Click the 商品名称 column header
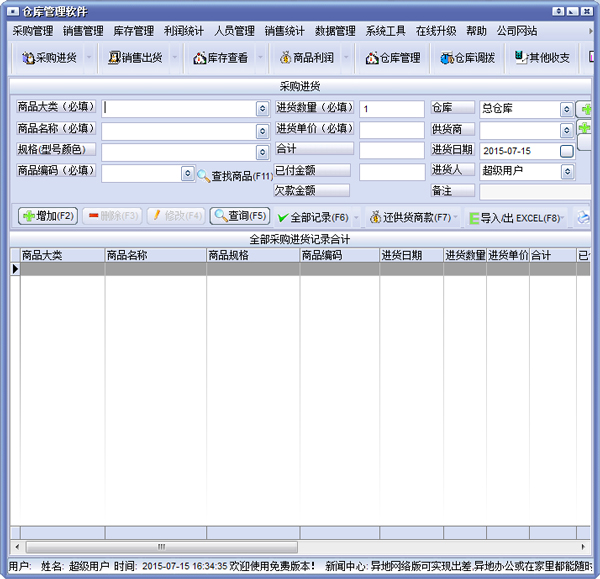Screen dimensions: 600x579 (156, 255)
